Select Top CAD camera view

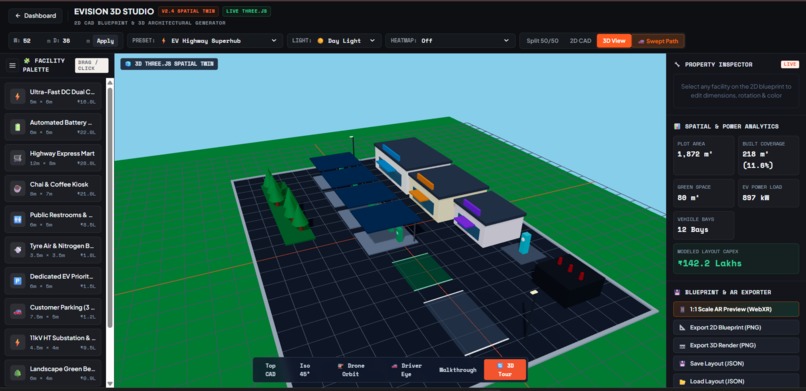(x=270, y=370)
